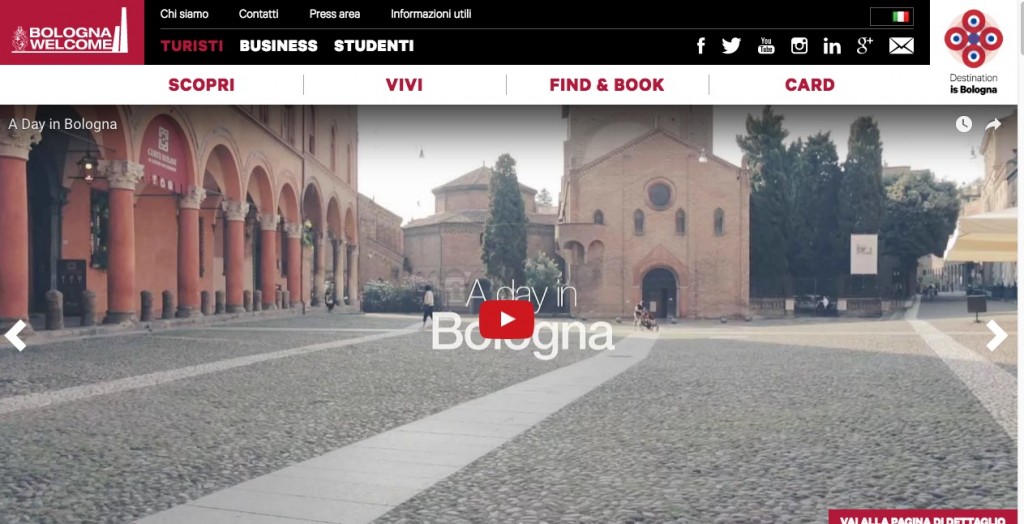Visit the YouTube channel icon
The height and width of the screenshot is (524, 1024).
(766, 46)
